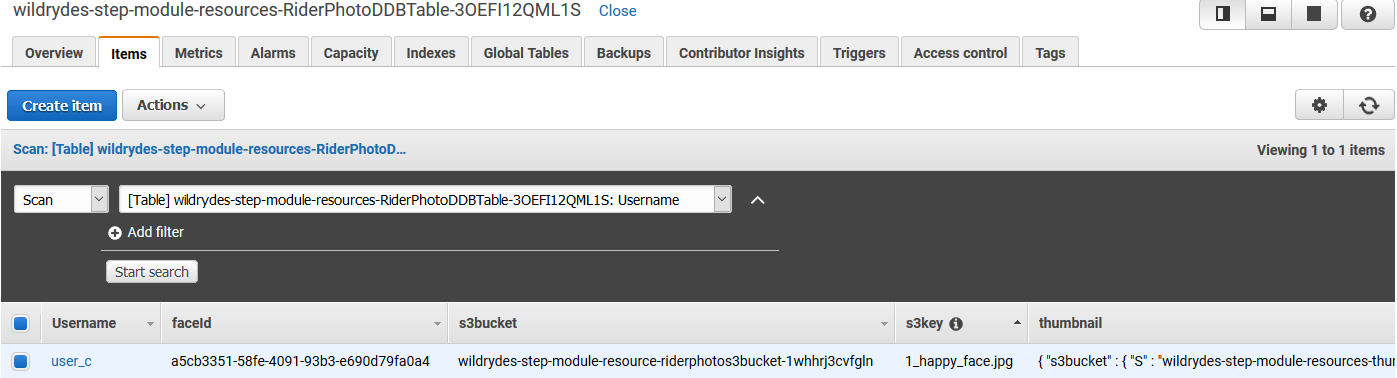Open the table/index selection dropdown

point(425,200)
